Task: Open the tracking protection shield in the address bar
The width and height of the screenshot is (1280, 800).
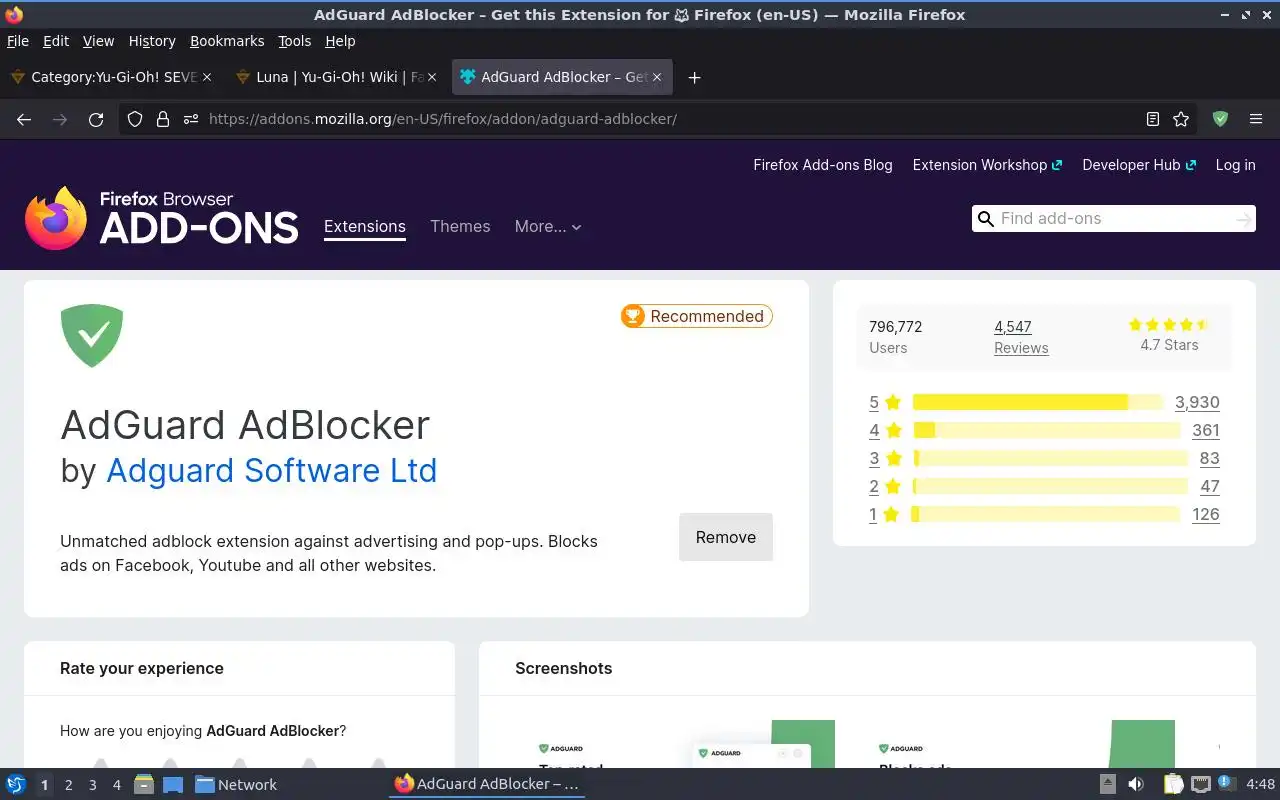Action: [135, 119]
